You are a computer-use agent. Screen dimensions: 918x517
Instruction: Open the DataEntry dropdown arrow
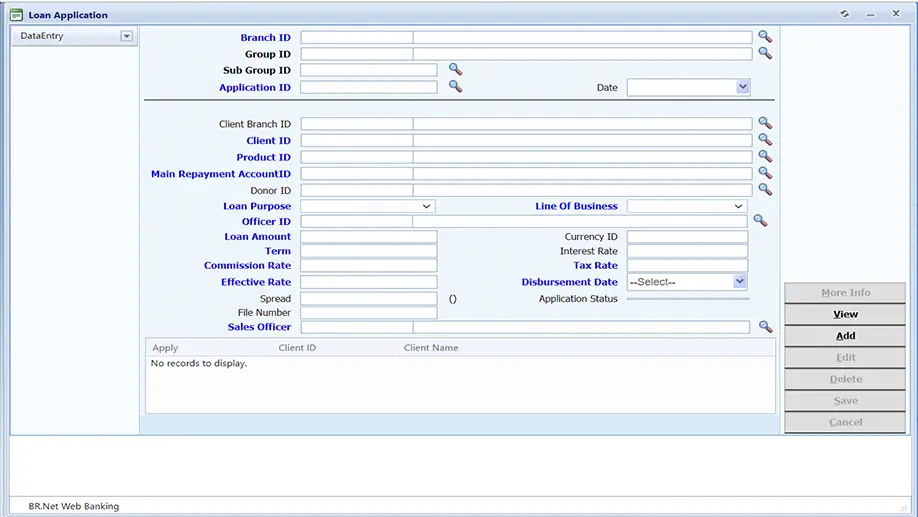tap(126, 36)
